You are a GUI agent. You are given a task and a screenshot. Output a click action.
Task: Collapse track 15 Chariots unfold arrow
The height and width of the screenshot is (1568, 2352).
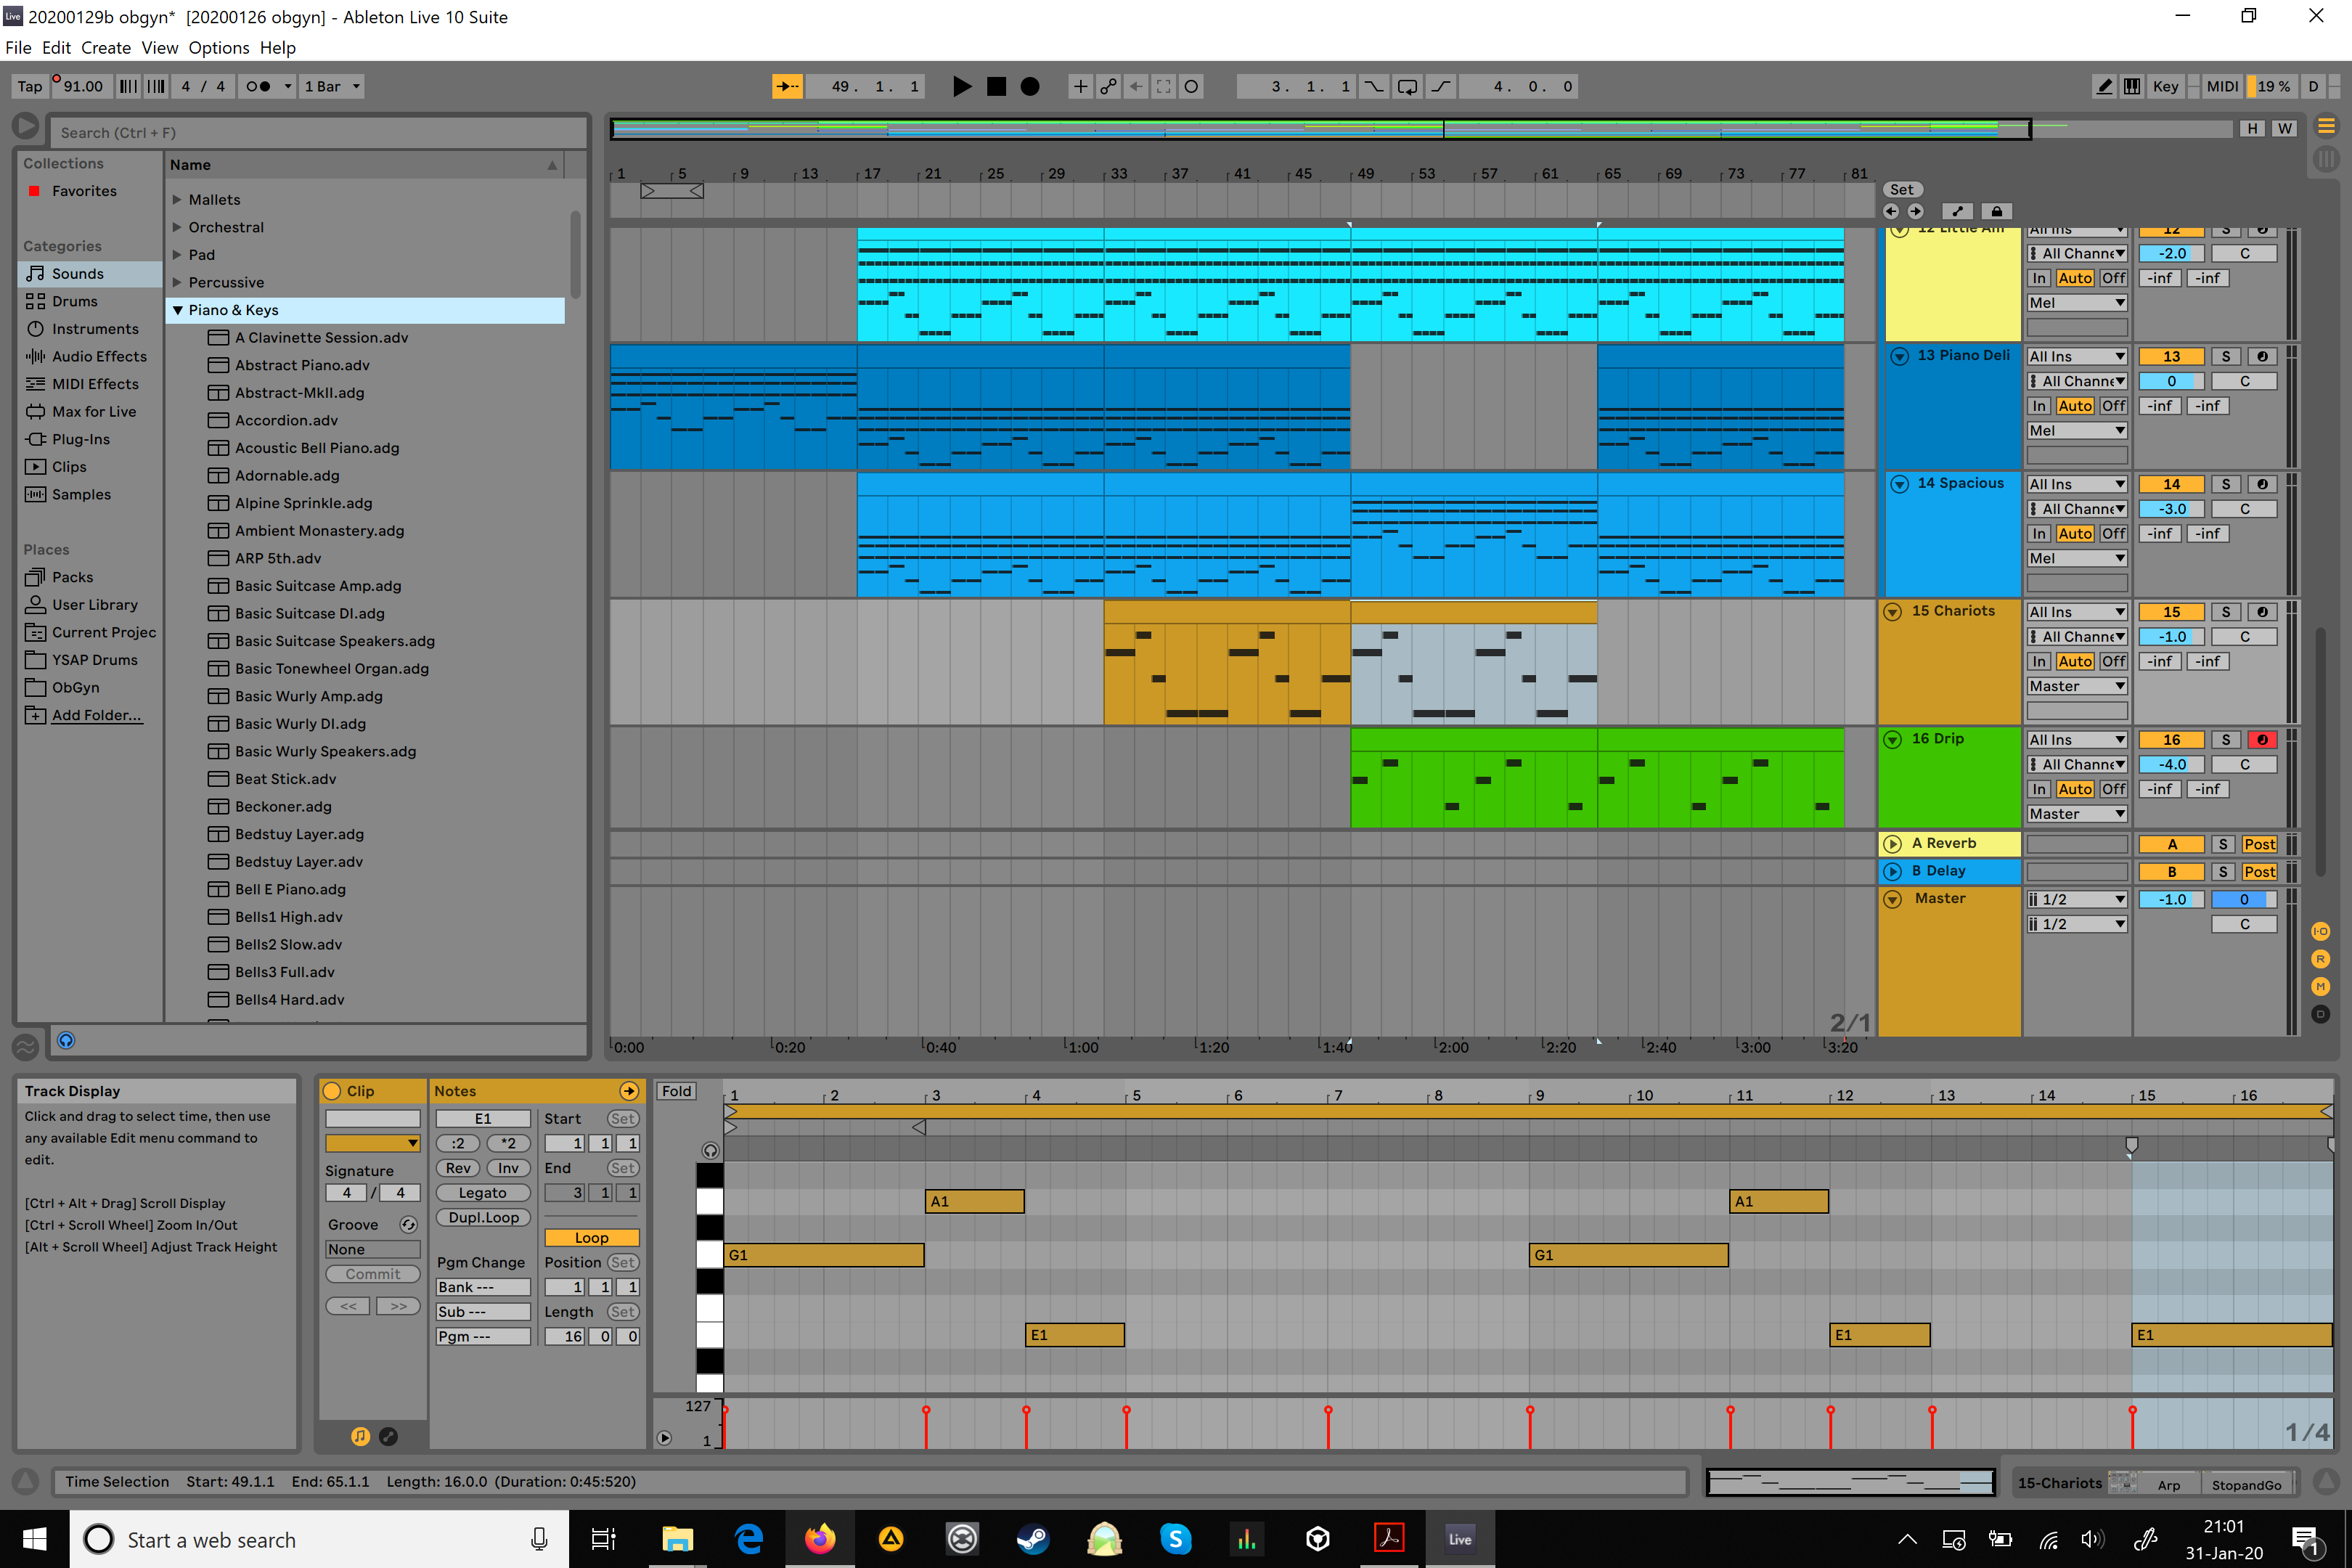click(x=1892, y=612)
